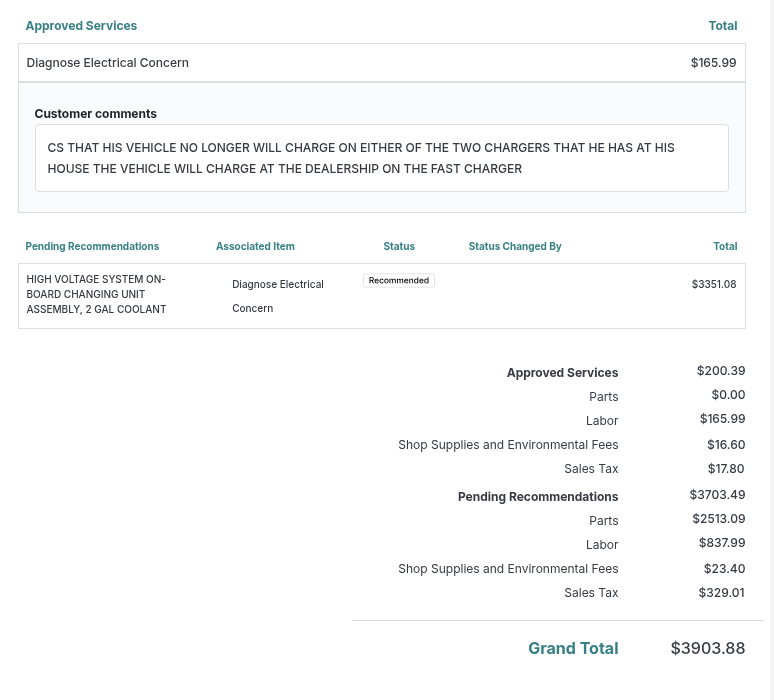Open the High Voltage System On-Board recommendation
The height and width of the screenshot is (700, 774).
pos(96,294)
